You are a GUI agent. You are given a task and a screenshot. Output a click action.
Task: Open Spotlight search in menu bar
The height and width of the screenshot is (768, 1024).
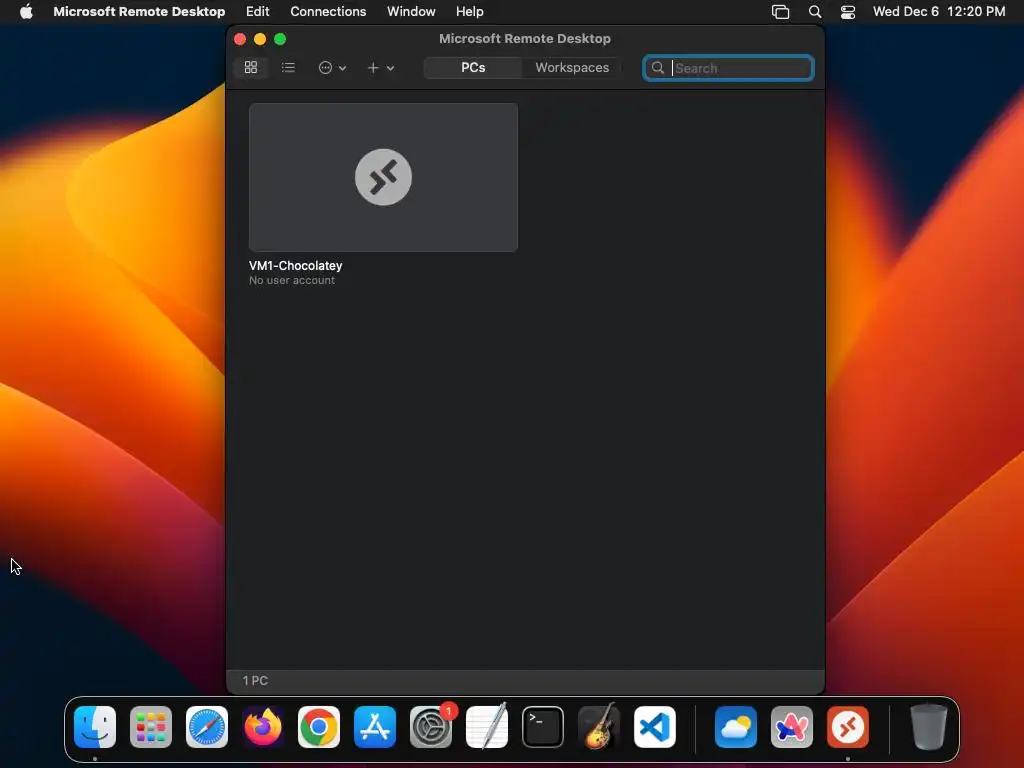[814, 12]
